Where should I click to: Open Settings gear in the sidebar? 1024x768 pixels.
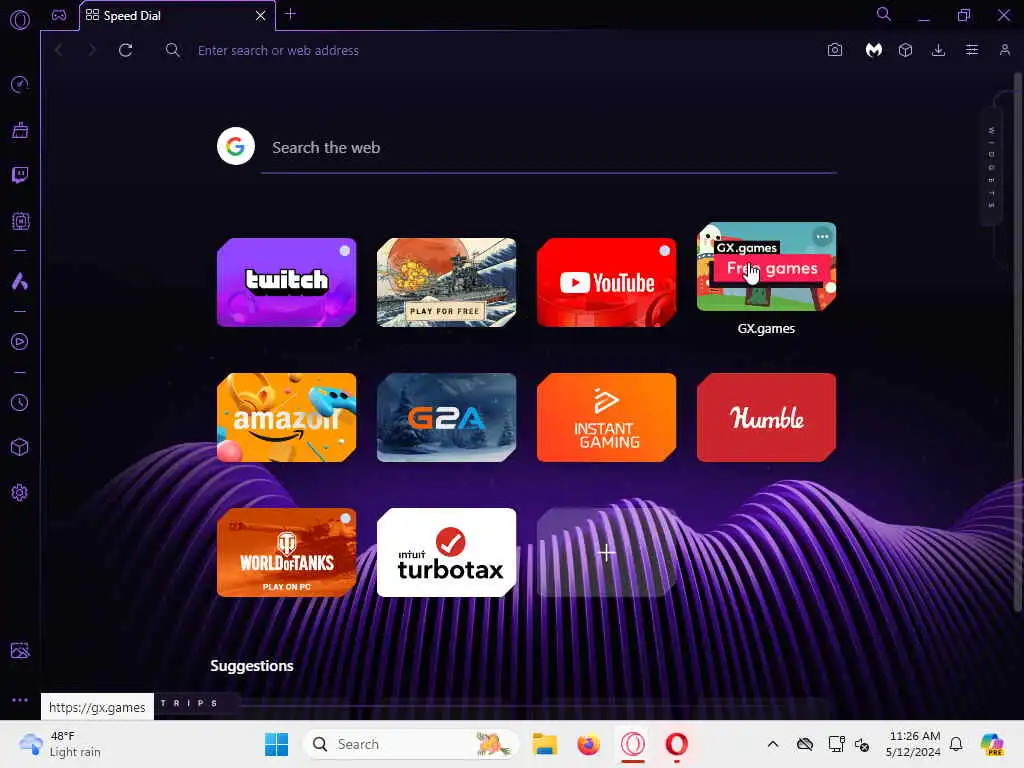coord(20,492)
